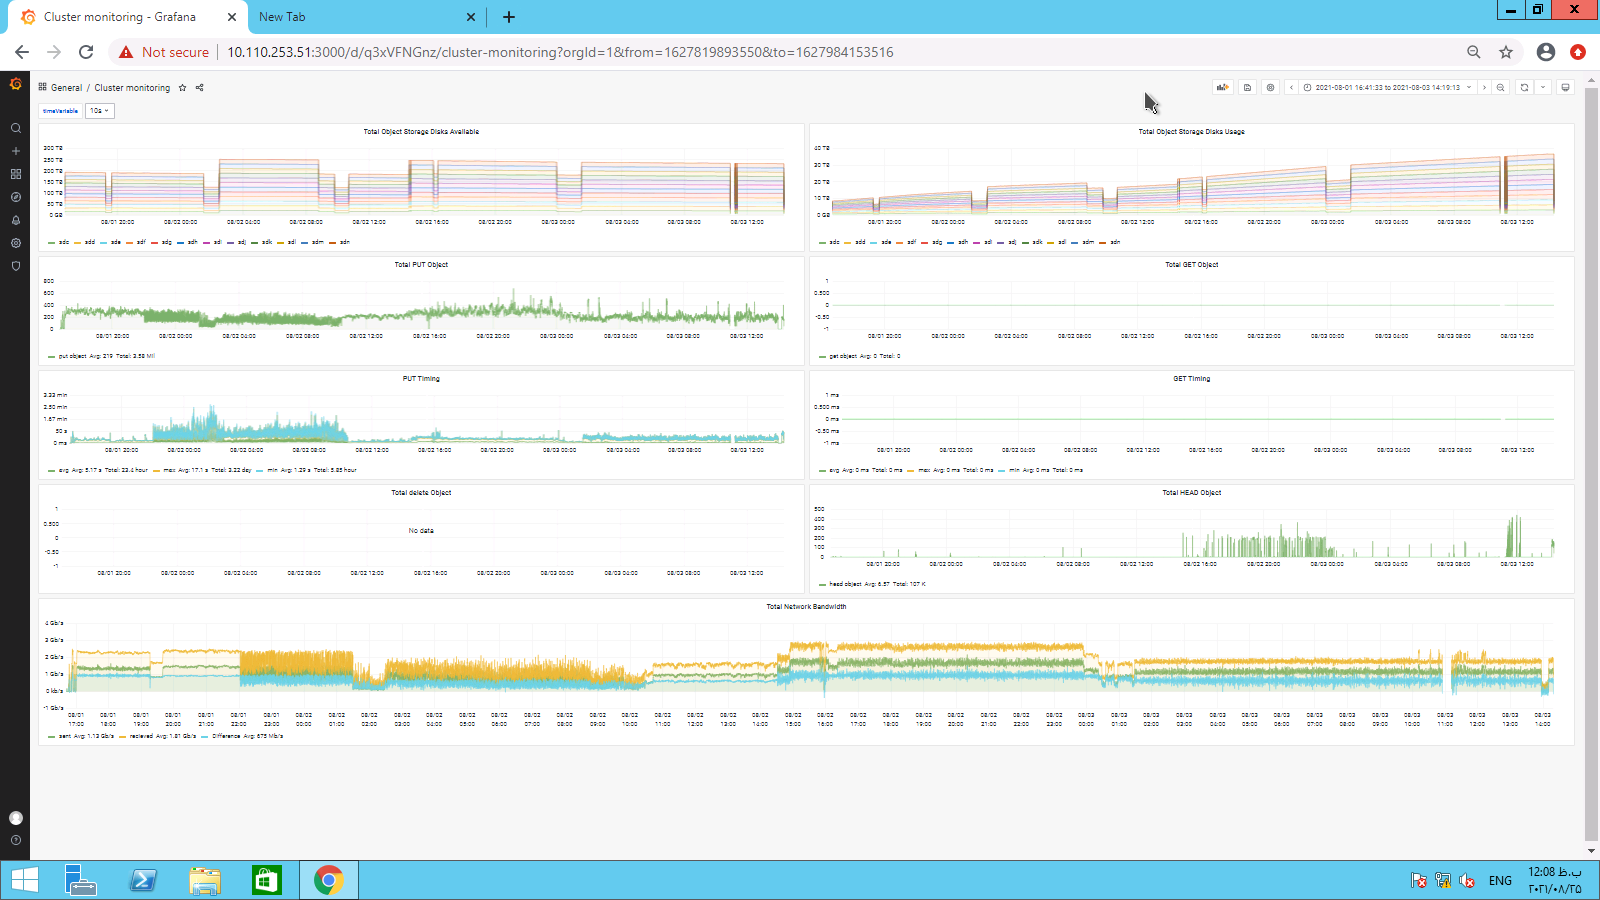The image size is (1600, 900).
Task: Open the timeVariable 10s dropdown
Action: (99, 111)
